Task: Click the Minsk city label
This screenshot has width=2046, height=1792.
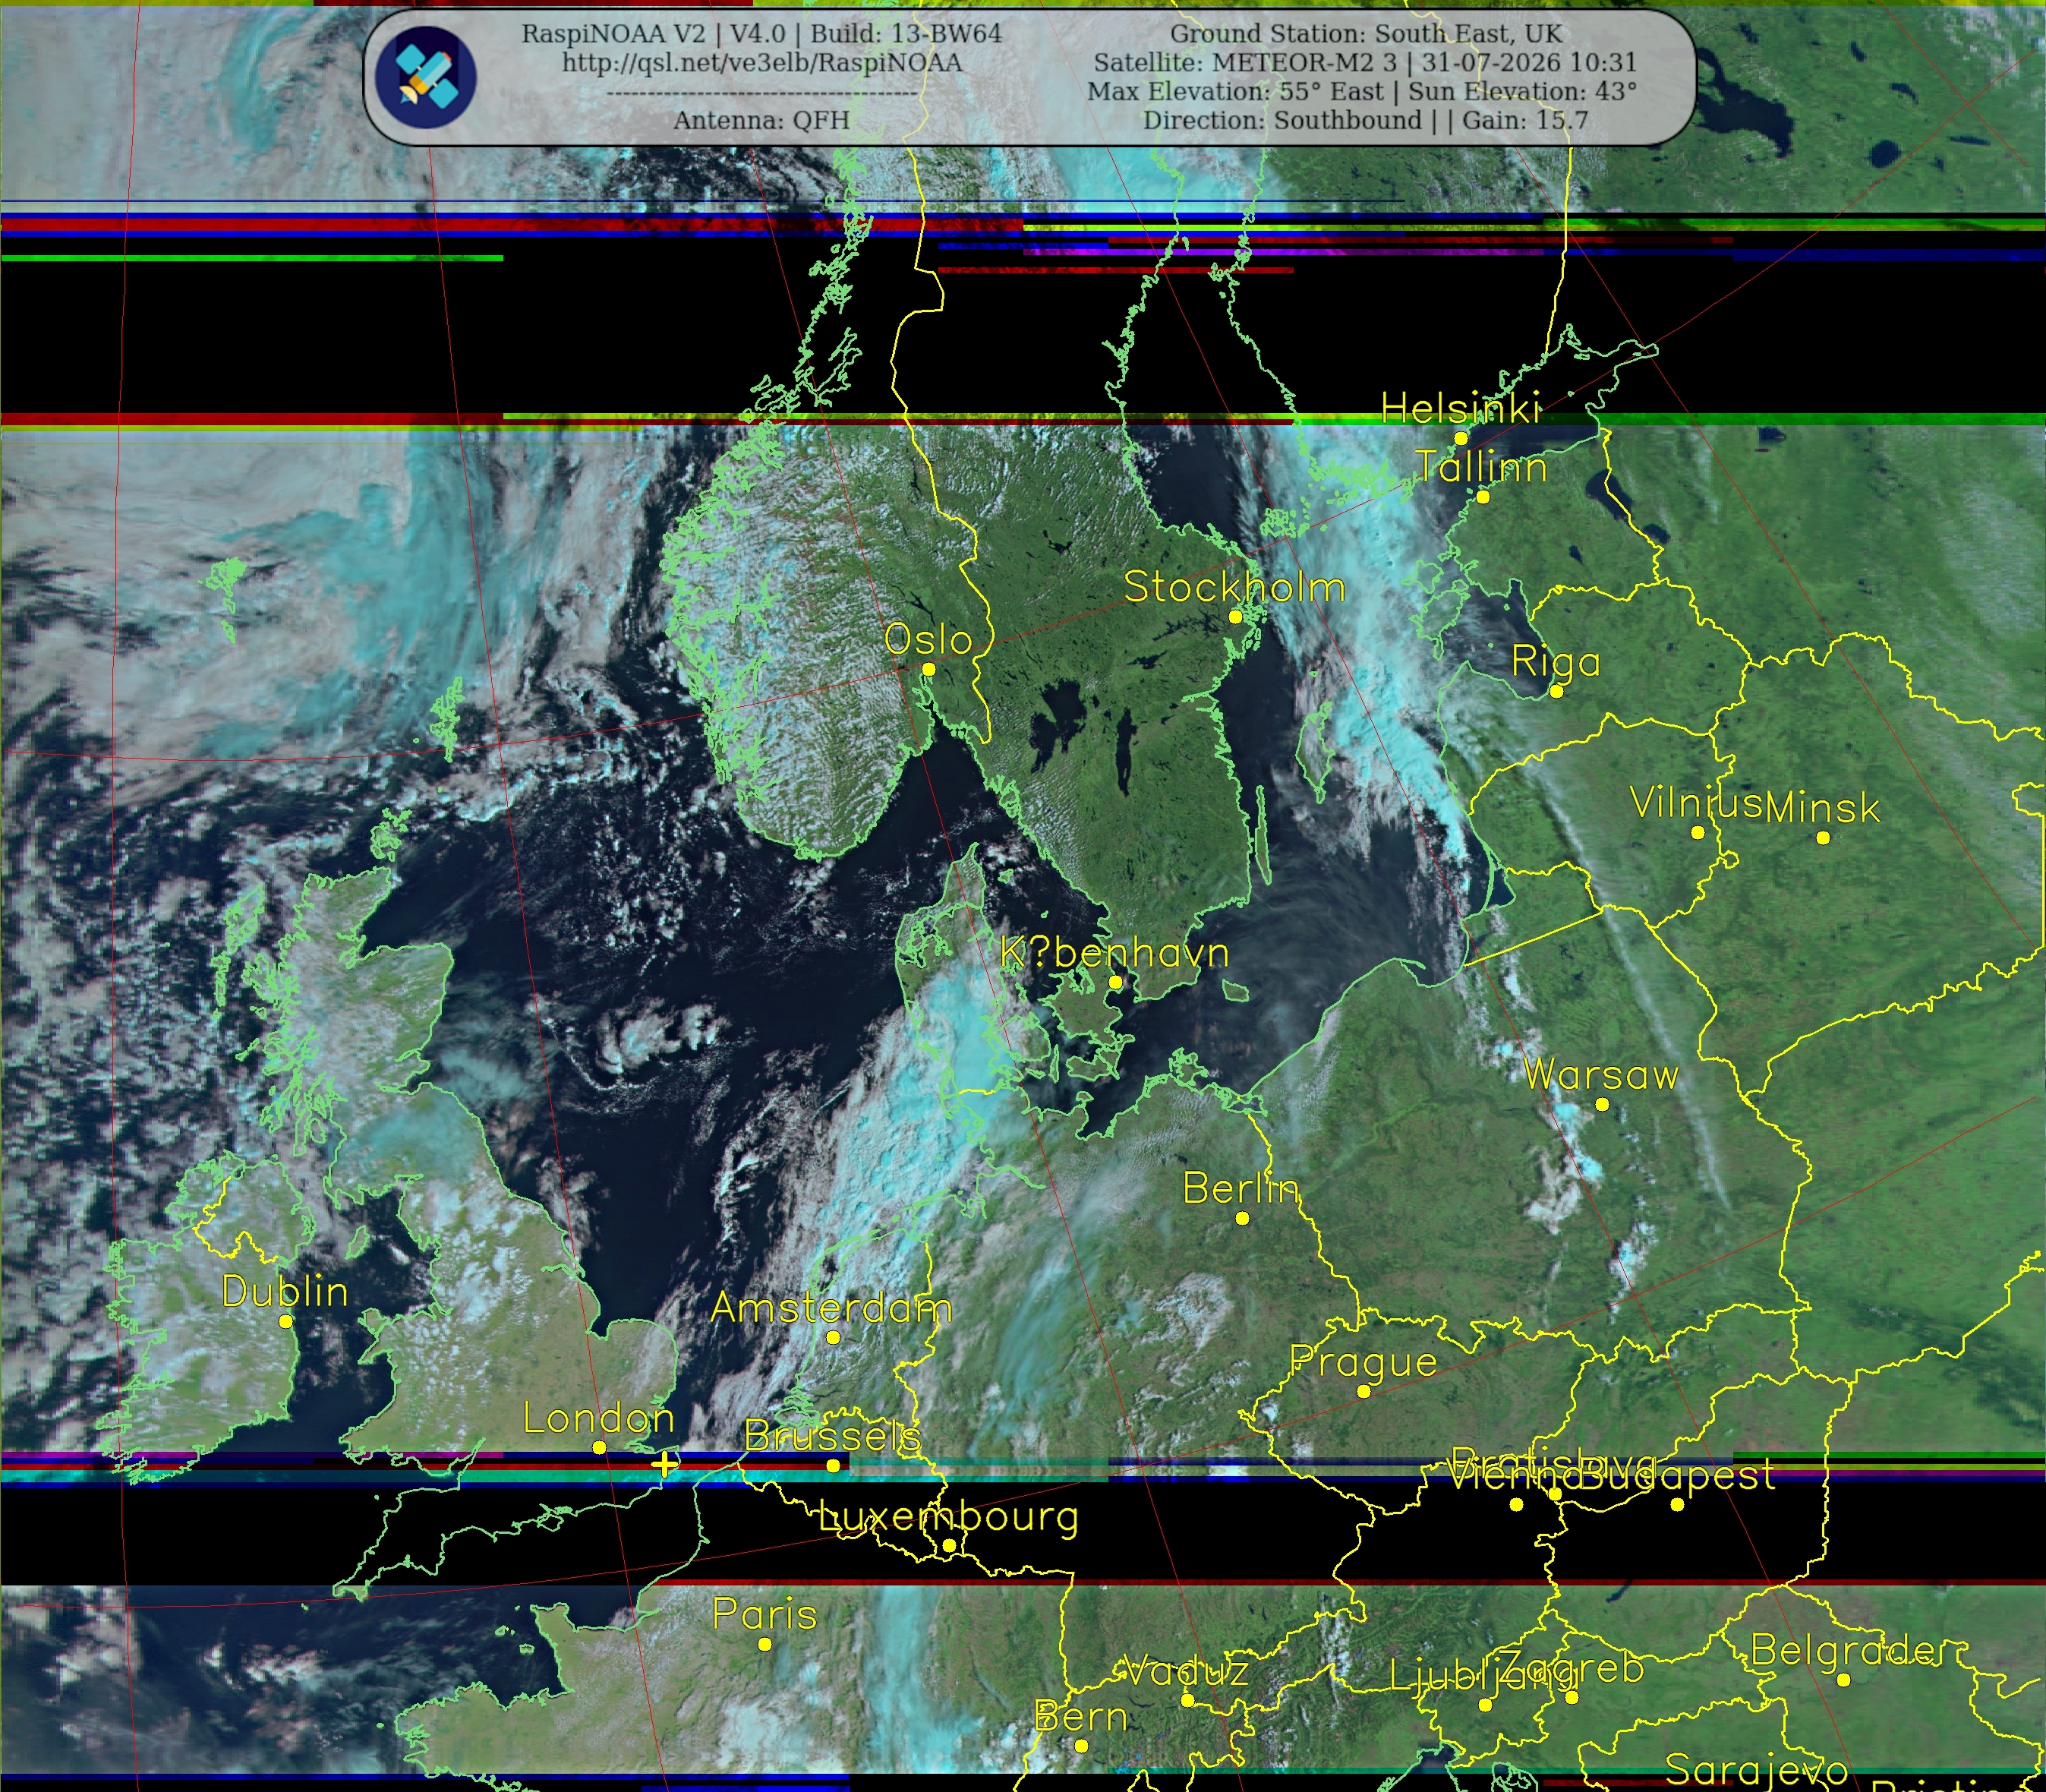Action: [x=1822, y=809]
